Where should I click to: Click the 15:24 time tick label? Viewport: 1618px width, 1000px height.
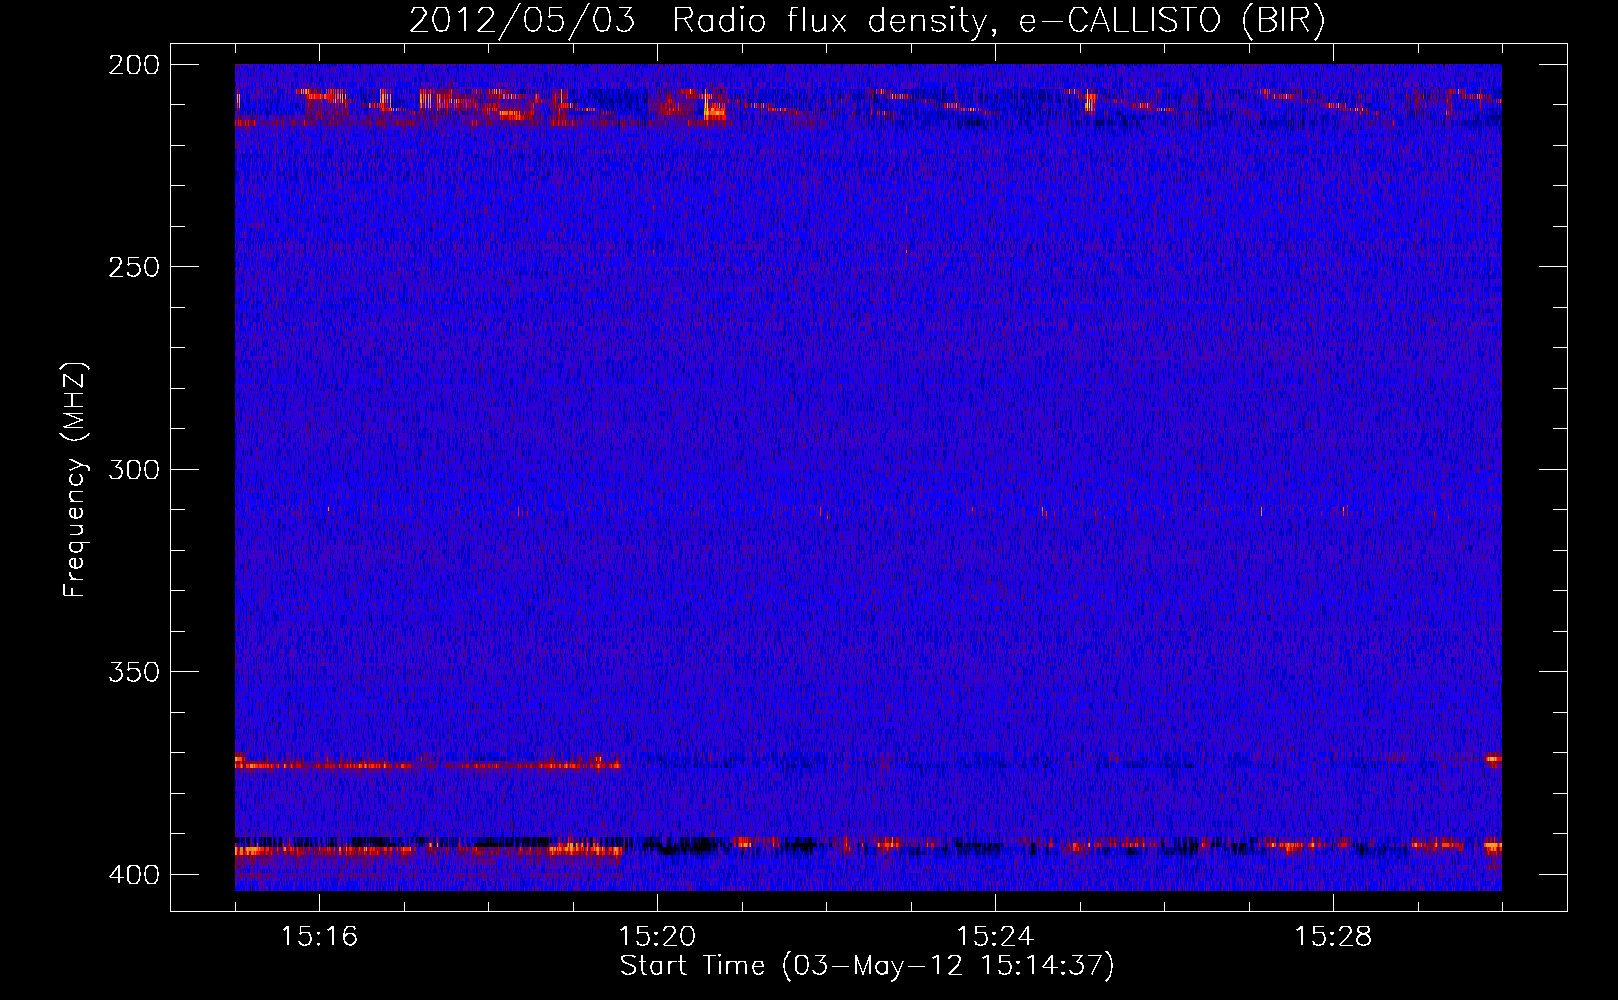point(995,937)
